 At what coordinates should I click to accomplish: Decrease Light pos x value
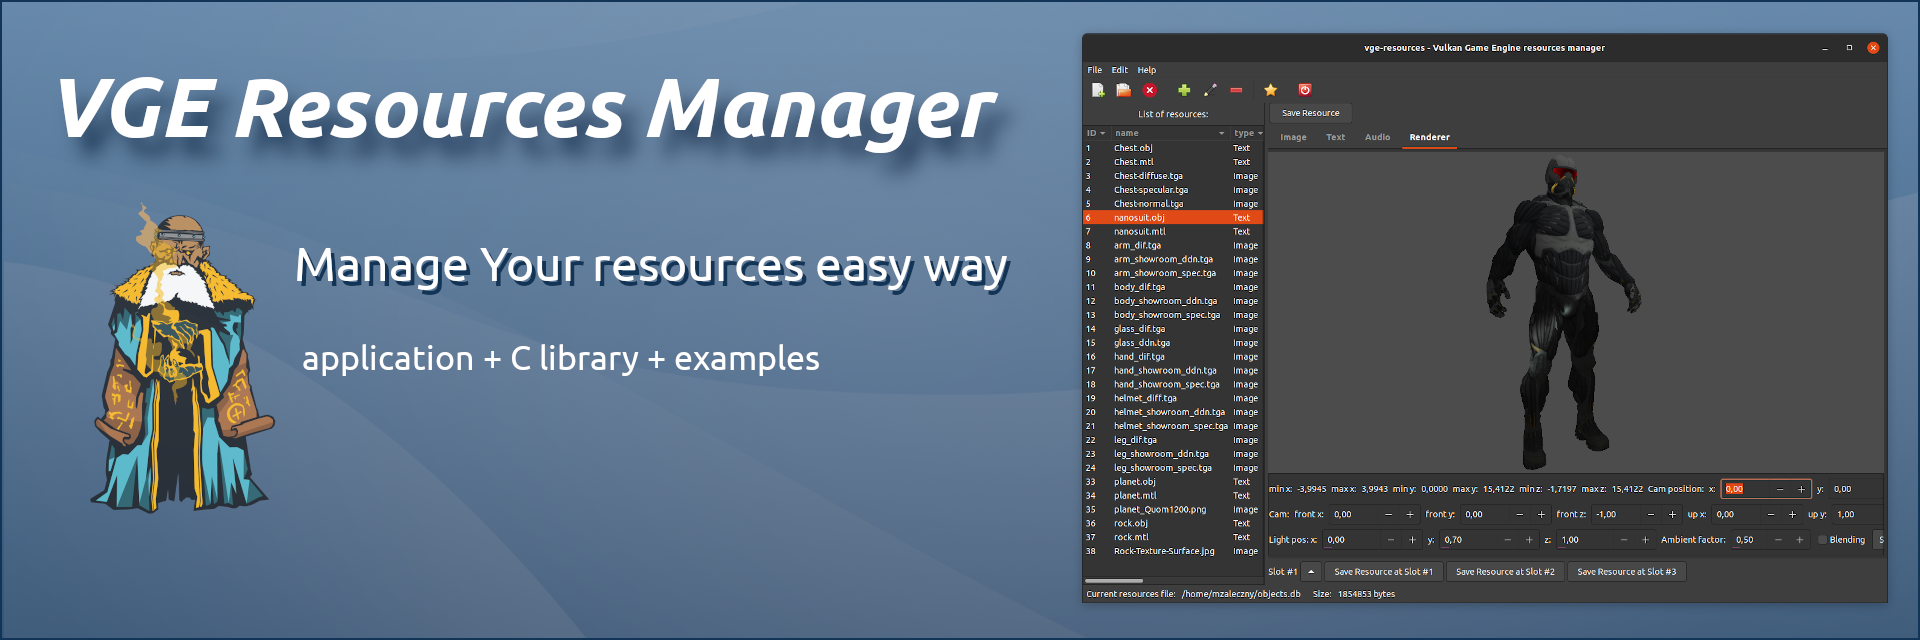1390,540
